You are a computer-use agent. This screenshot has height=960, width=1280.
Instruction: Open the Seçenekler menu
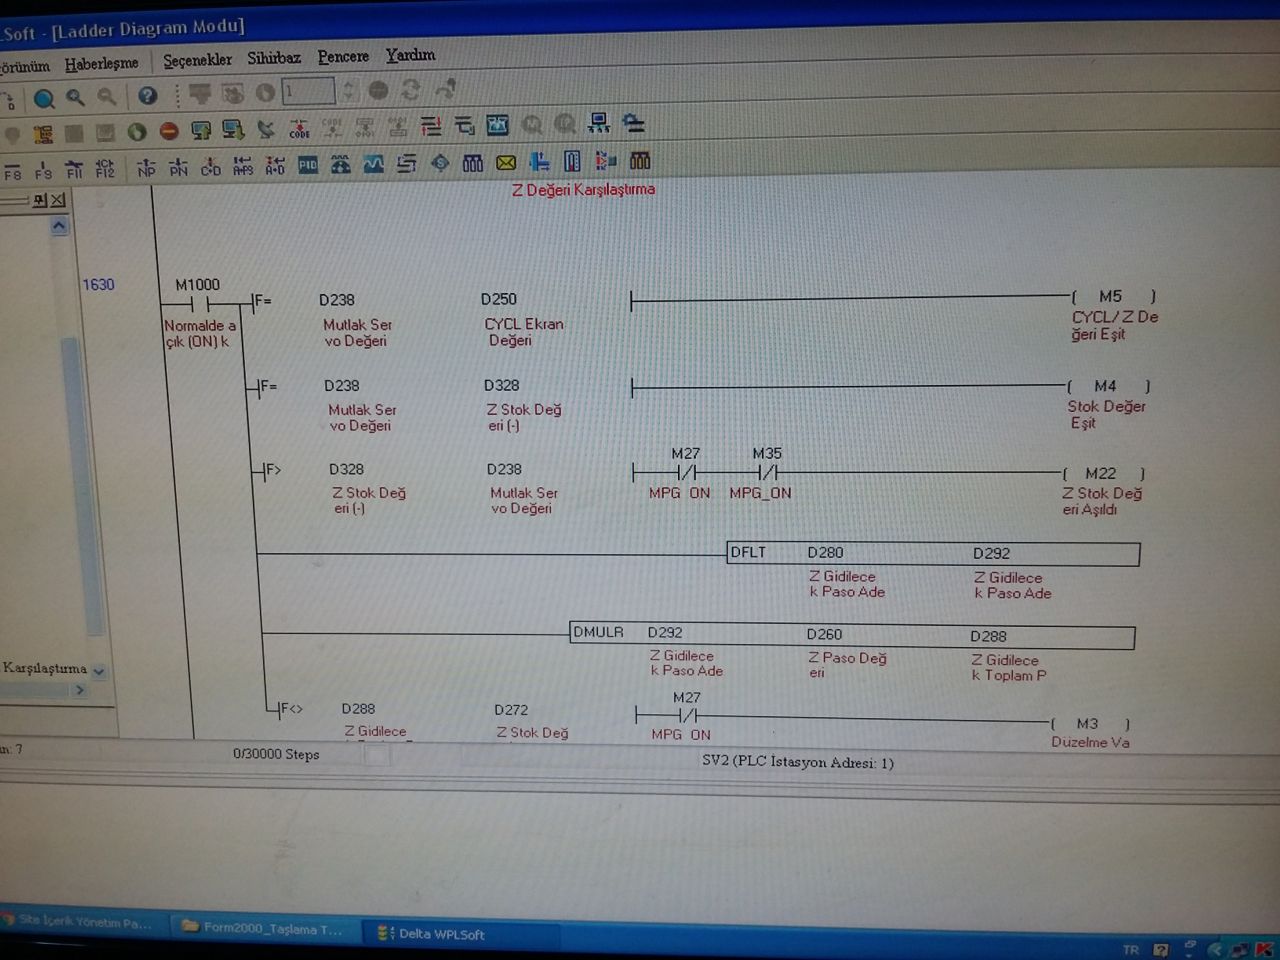pos(197,60)
